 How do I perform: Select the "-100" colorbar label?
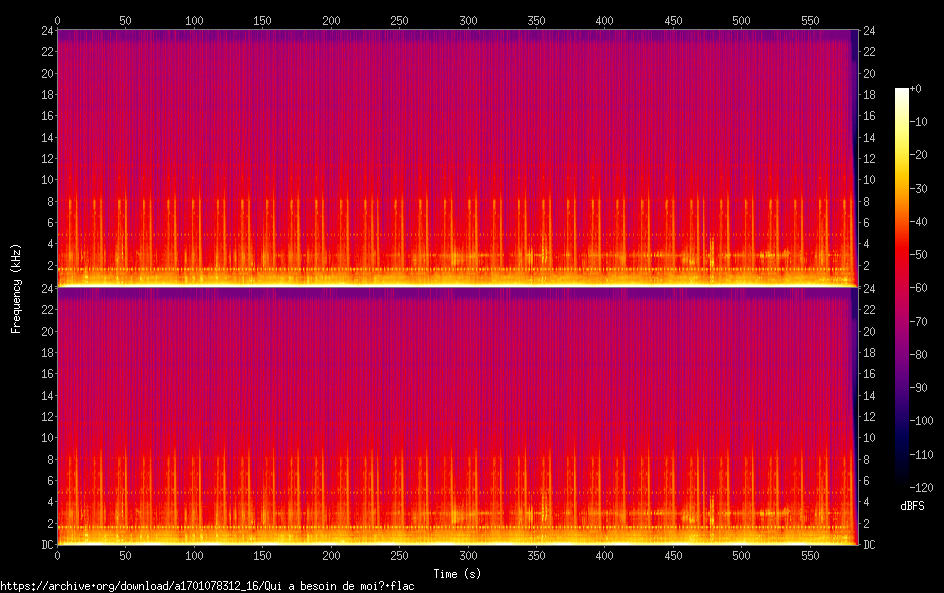tap(922, 421)
